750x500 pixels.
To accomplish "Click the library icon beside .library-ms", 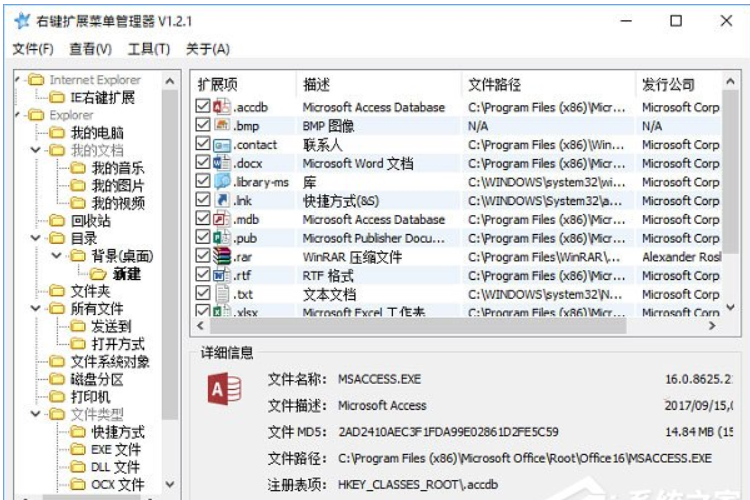I will pos(221,181).
